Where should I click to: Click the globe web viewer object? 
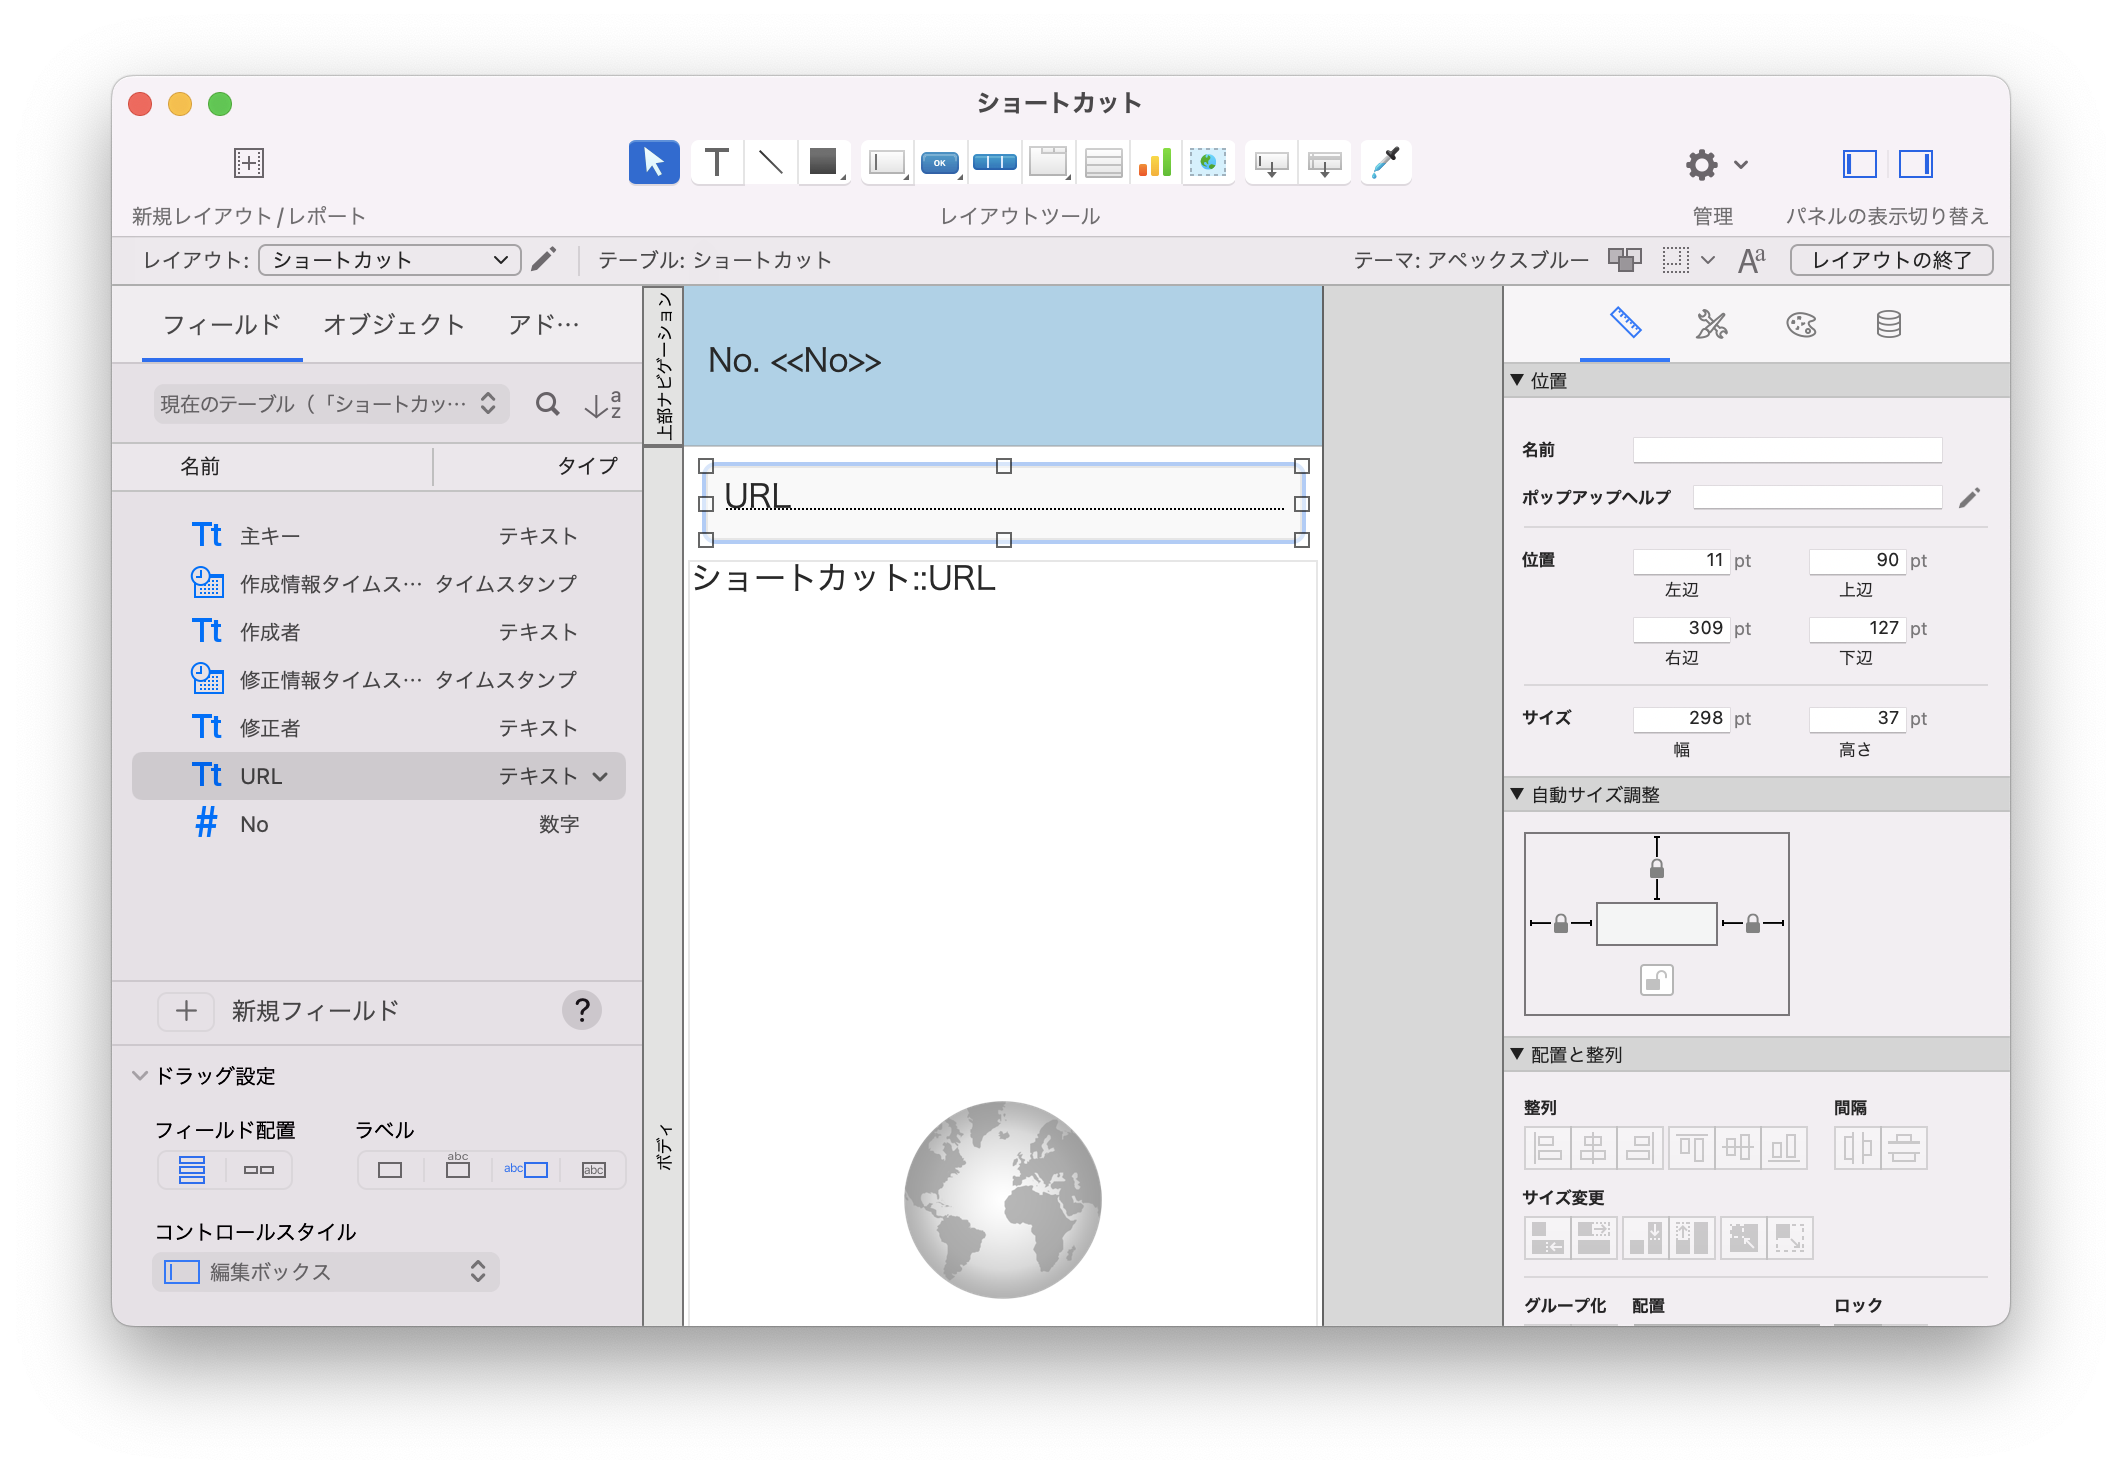click(1003, 1199)
